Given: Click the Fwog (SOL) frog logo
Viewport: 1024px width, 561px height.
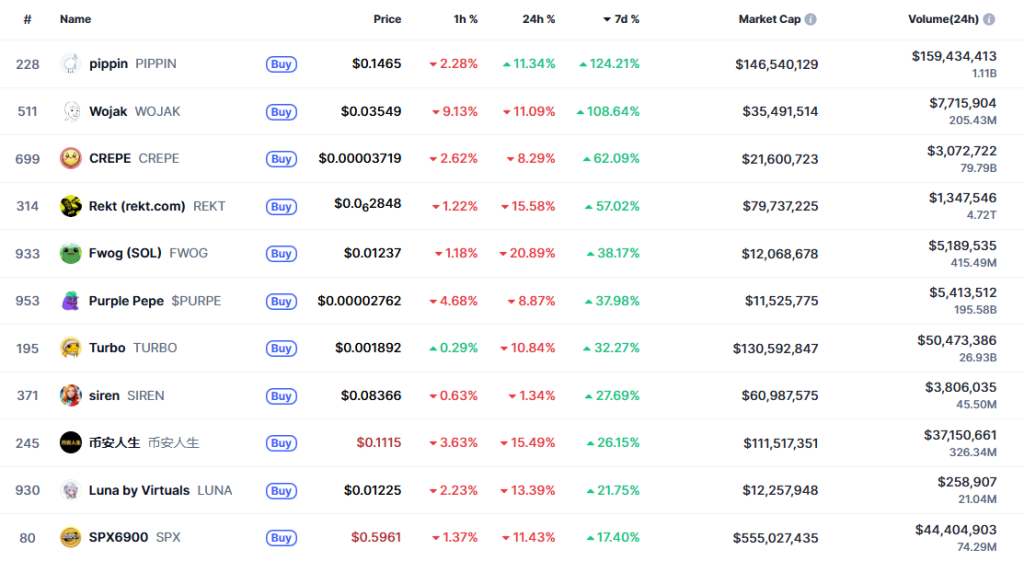Looking at the screenshot, I should coord(70,253).
